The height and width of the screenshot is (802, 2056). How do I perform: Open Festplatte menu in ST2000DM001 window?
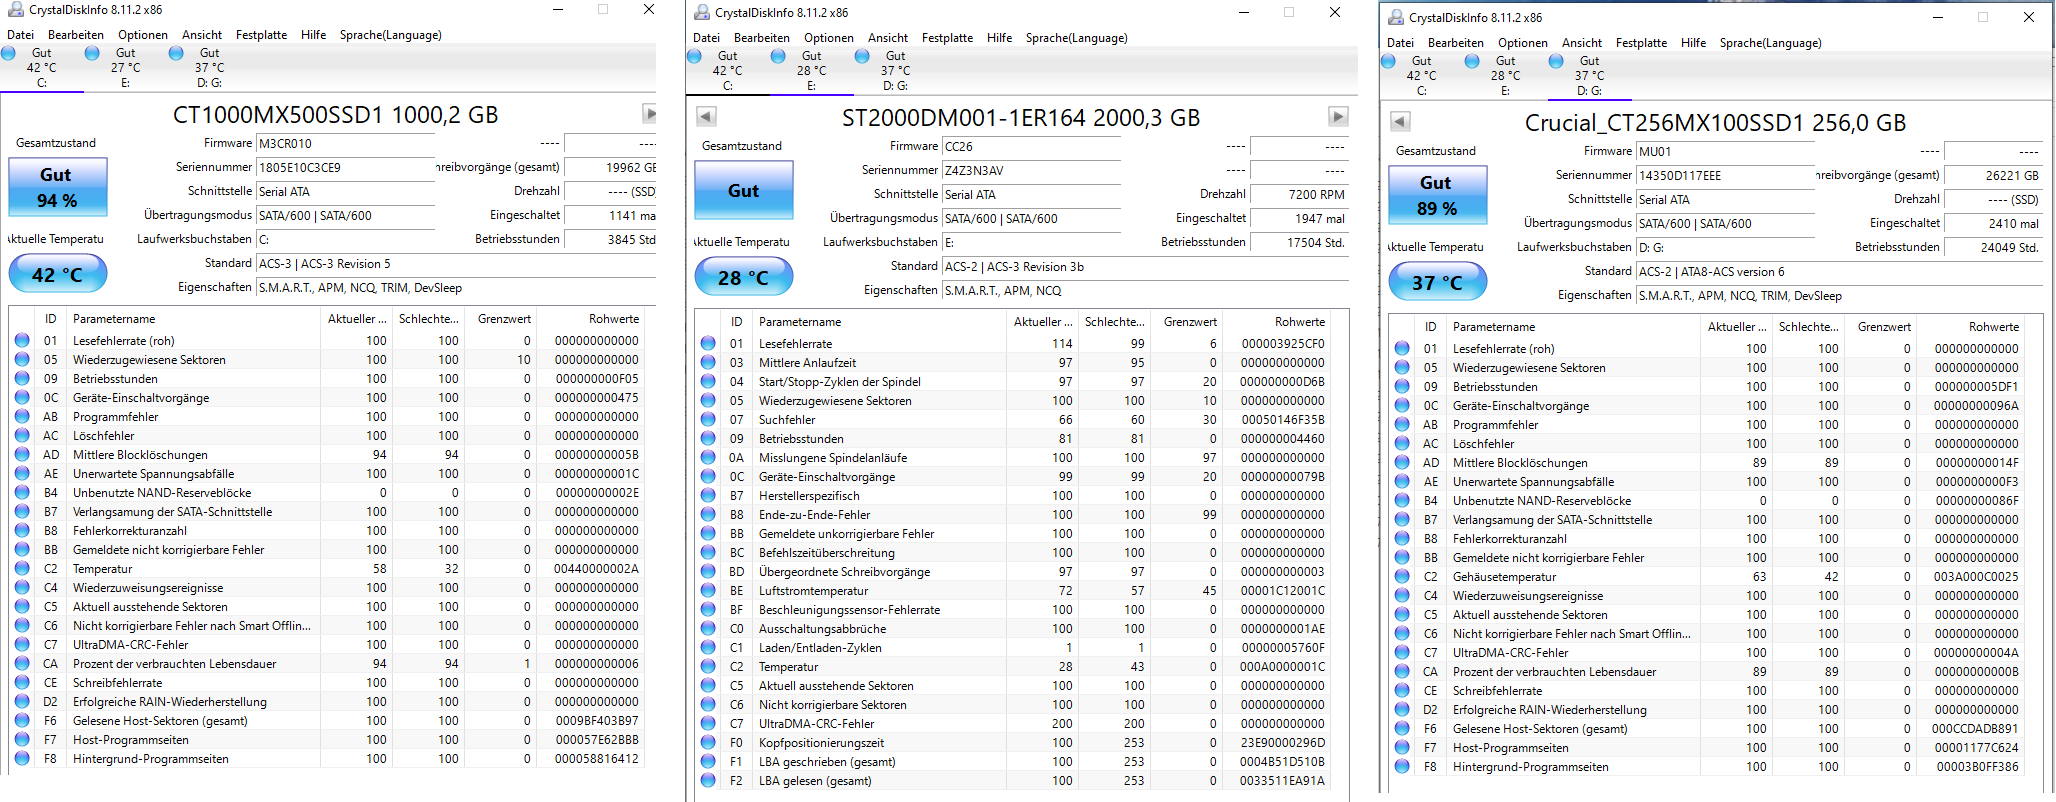947,38
